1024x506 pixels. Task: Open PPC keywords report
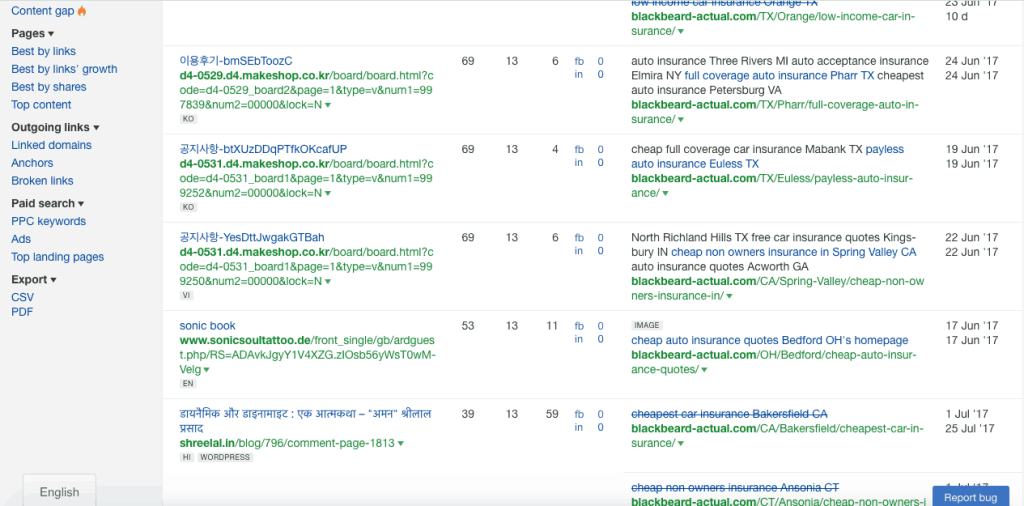tap(48, 221)
